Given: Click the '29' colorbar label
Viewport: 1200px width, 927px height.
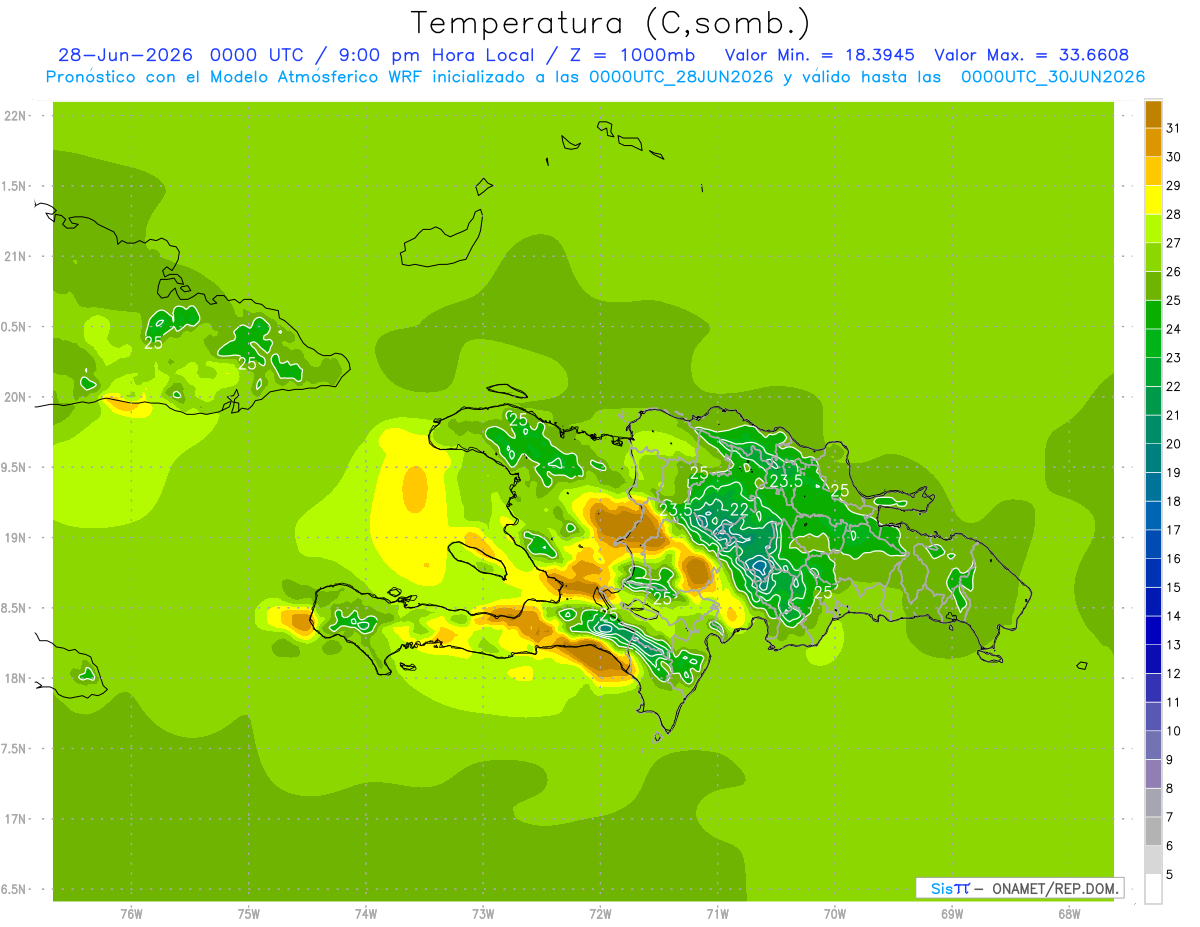Looking at the screenshot, I should [1174, 186].
